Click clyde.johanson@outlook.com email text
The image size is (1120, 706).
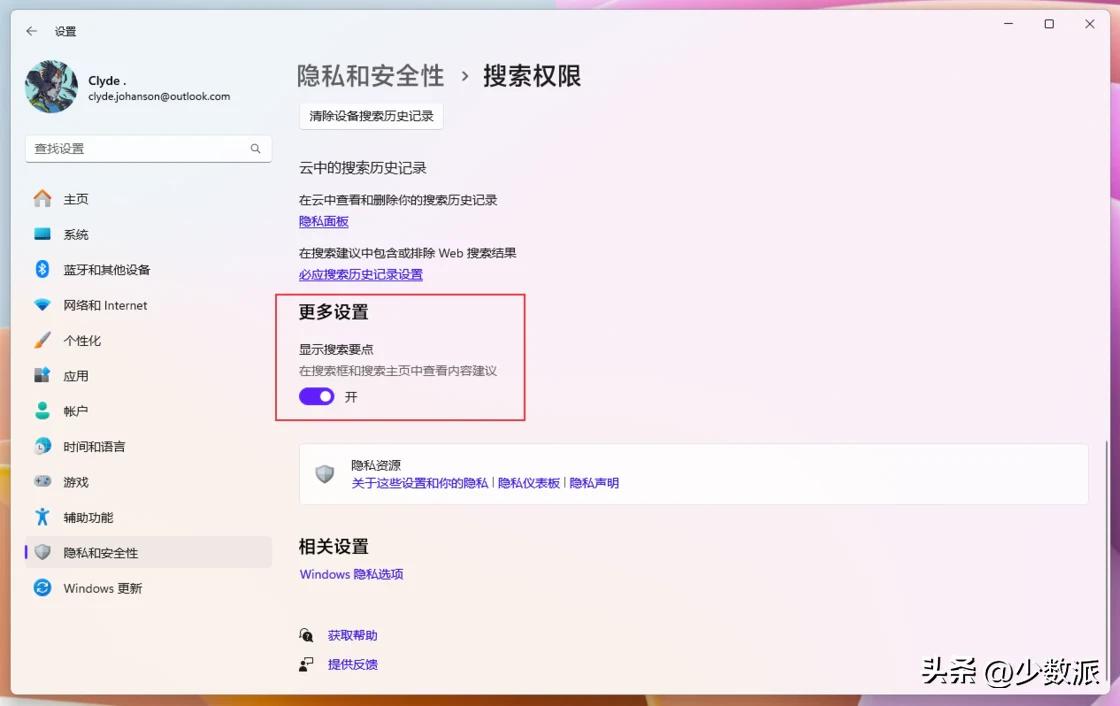tap(159, 96)
